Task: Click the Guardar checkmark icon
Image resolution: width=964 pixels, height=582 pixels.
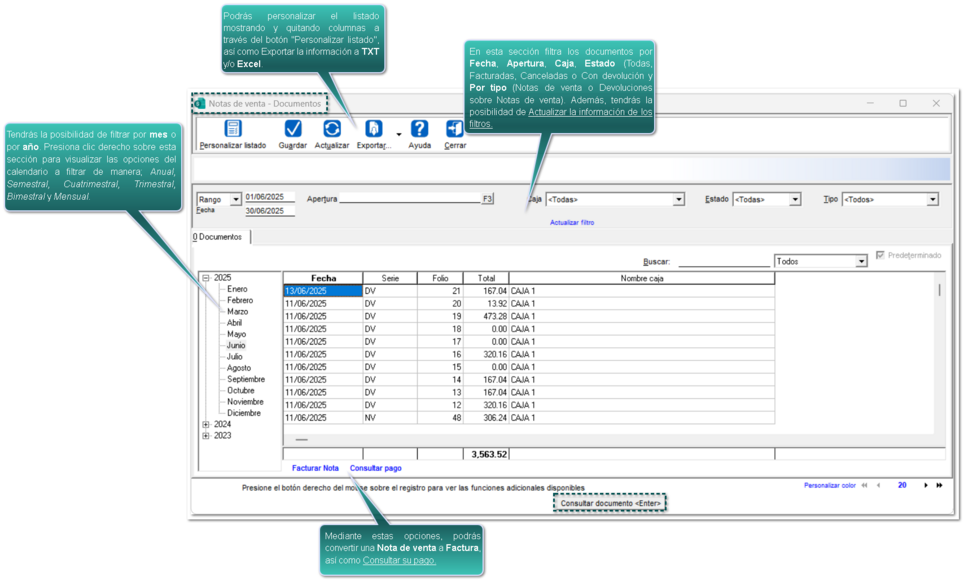Action: point(292,130)
